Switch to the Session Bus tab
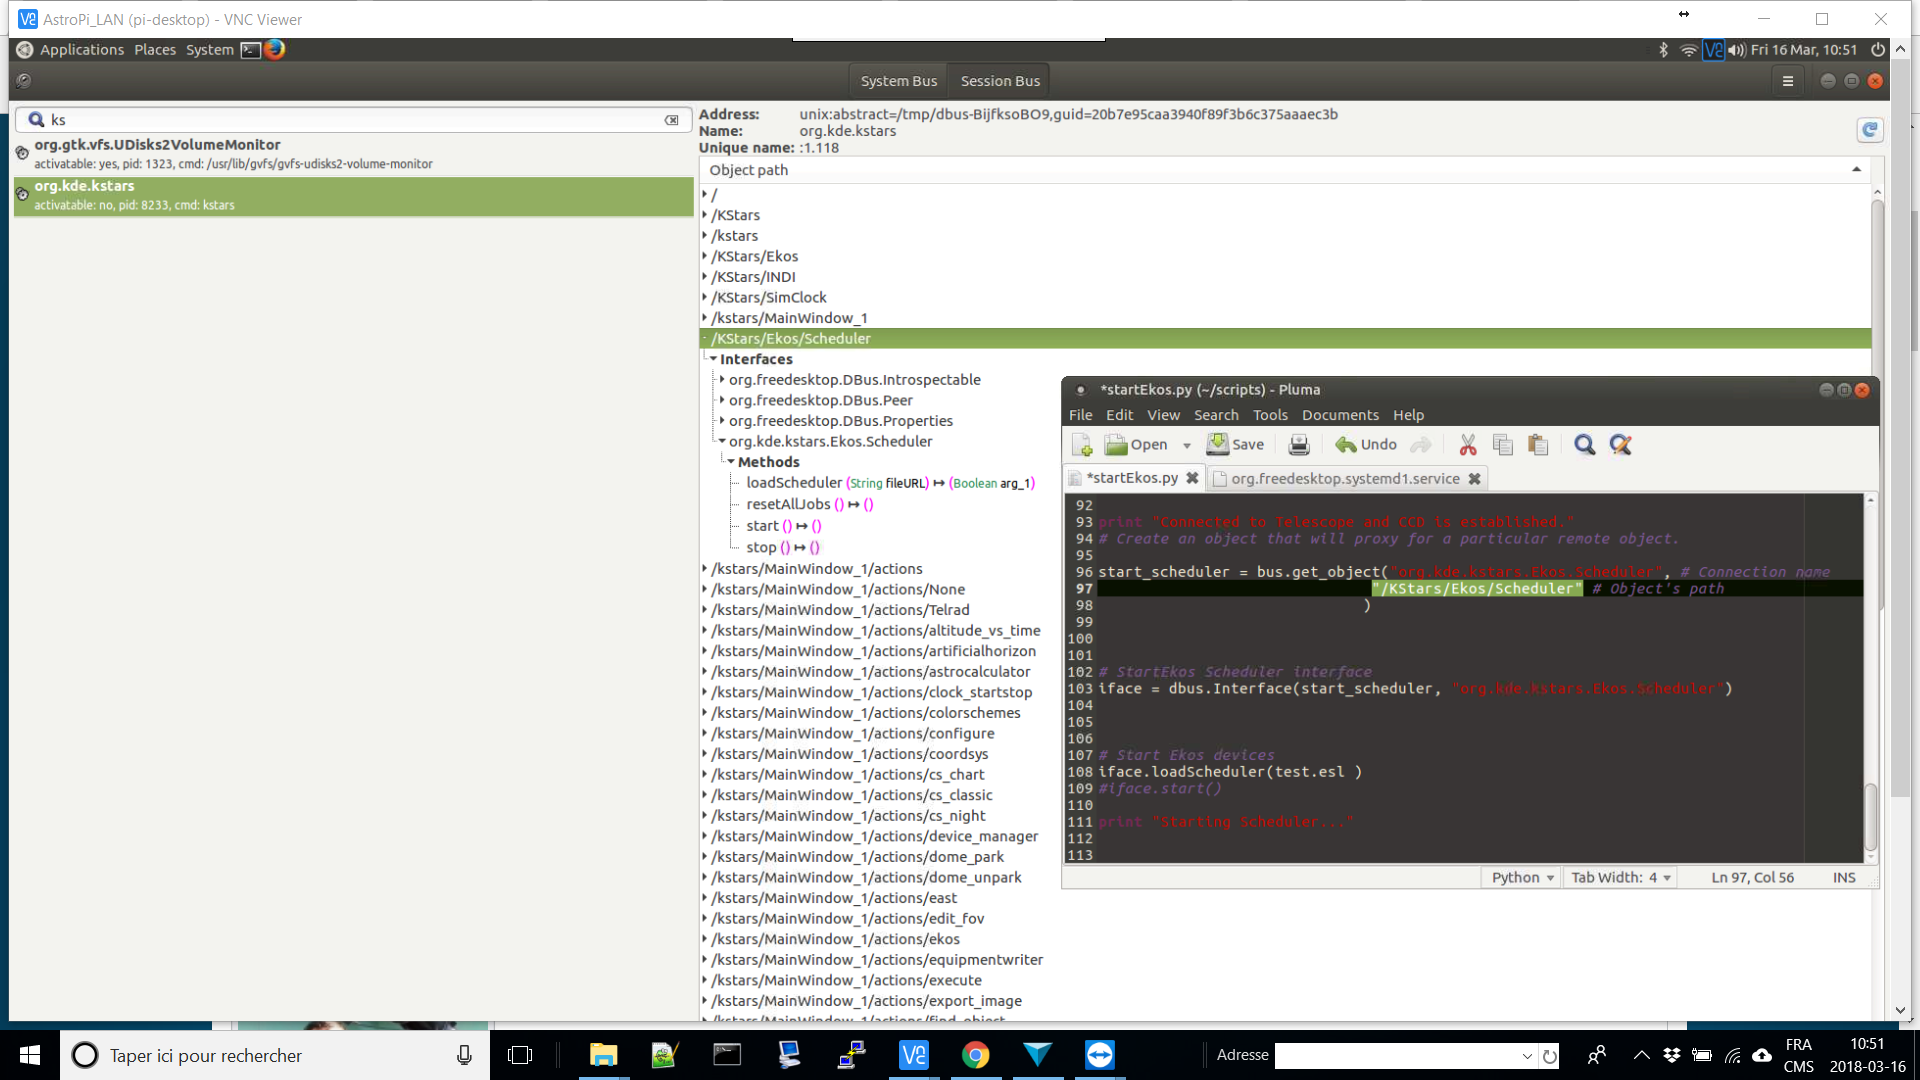 click(x=1000, y=81)
